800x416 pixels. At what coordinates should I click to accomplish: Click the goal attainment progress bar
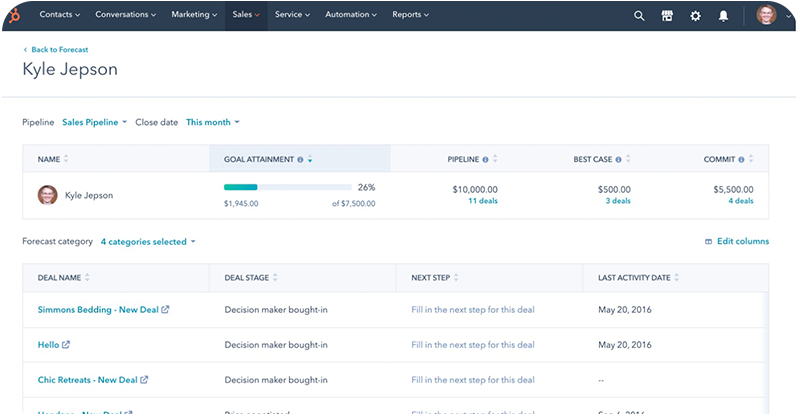pyautogui.click(x=288, y=187)
